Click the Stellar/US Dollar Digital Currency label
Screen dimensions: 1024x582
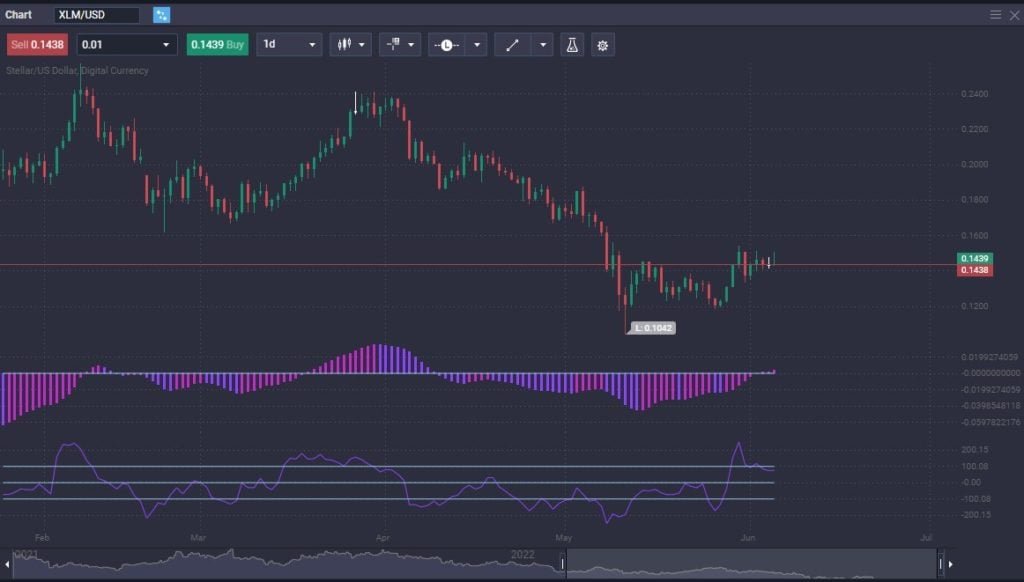click(74, 70)
